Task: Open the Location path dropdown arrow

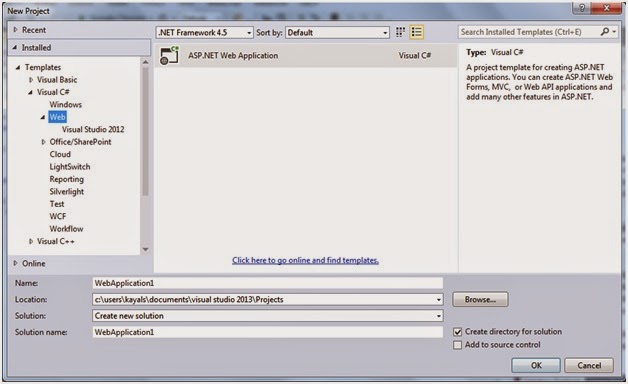Action: 439,300
